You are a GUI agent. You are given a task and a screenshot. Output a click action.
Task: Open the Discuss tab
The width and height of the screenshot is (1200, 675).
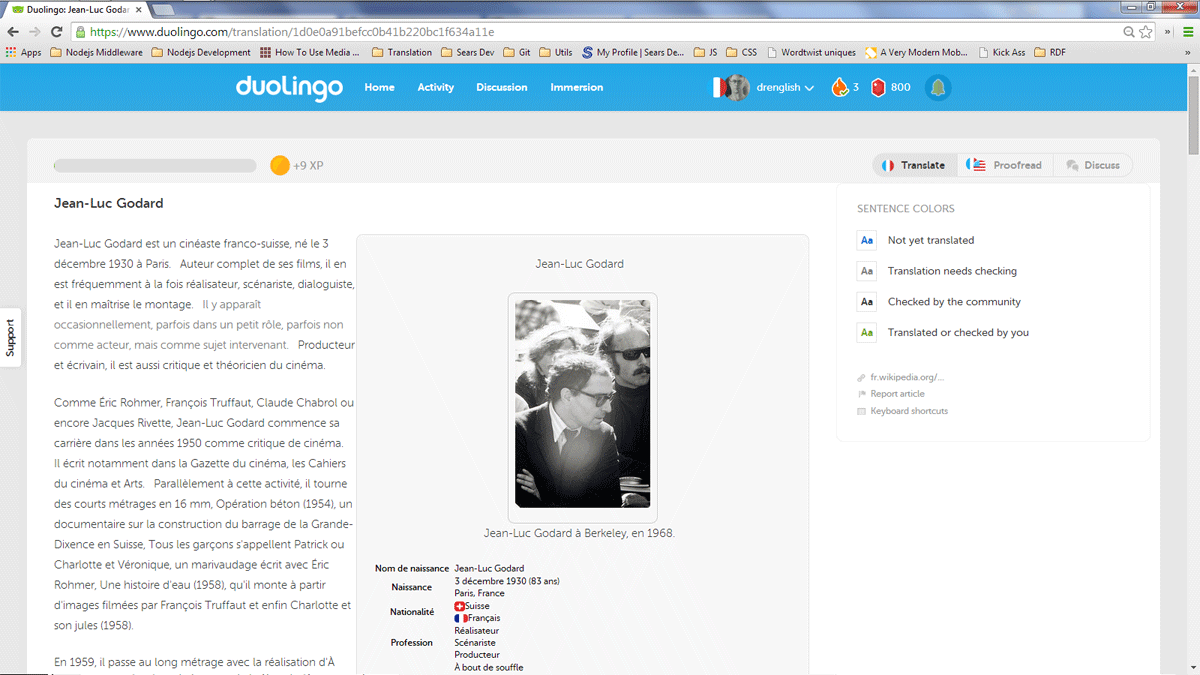[x=1093, y=164]
